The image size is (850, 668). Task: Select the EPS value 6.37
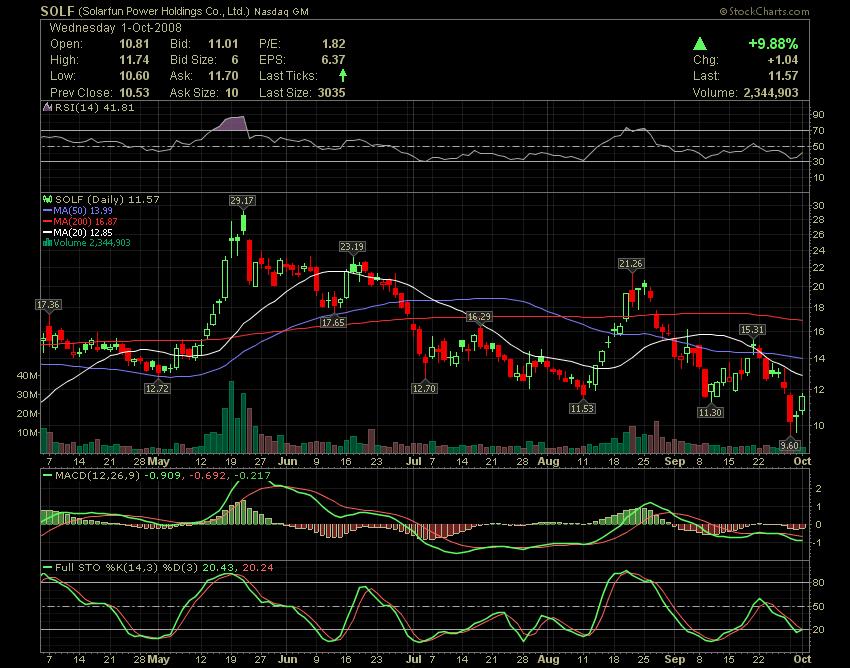tap(333, 60)
